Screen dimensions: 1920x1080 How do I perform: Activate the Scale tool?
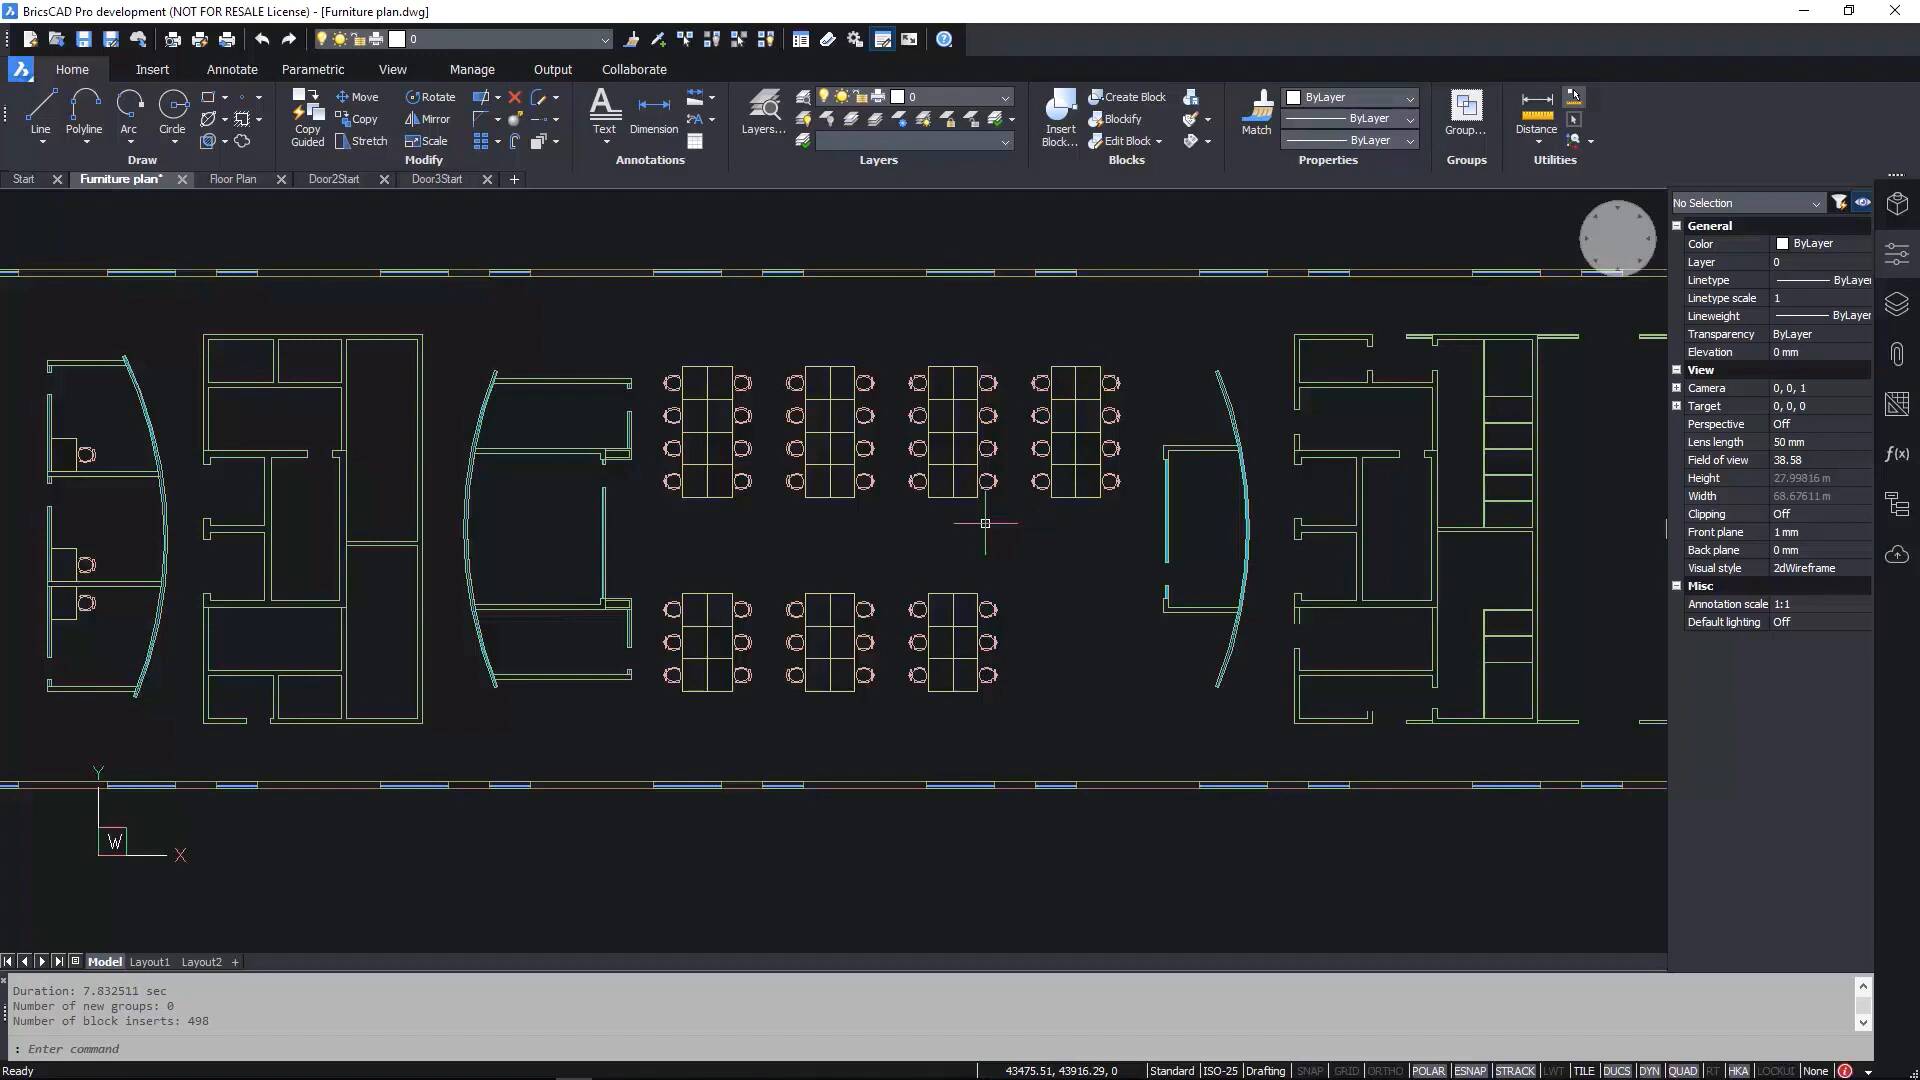(426, 141)
